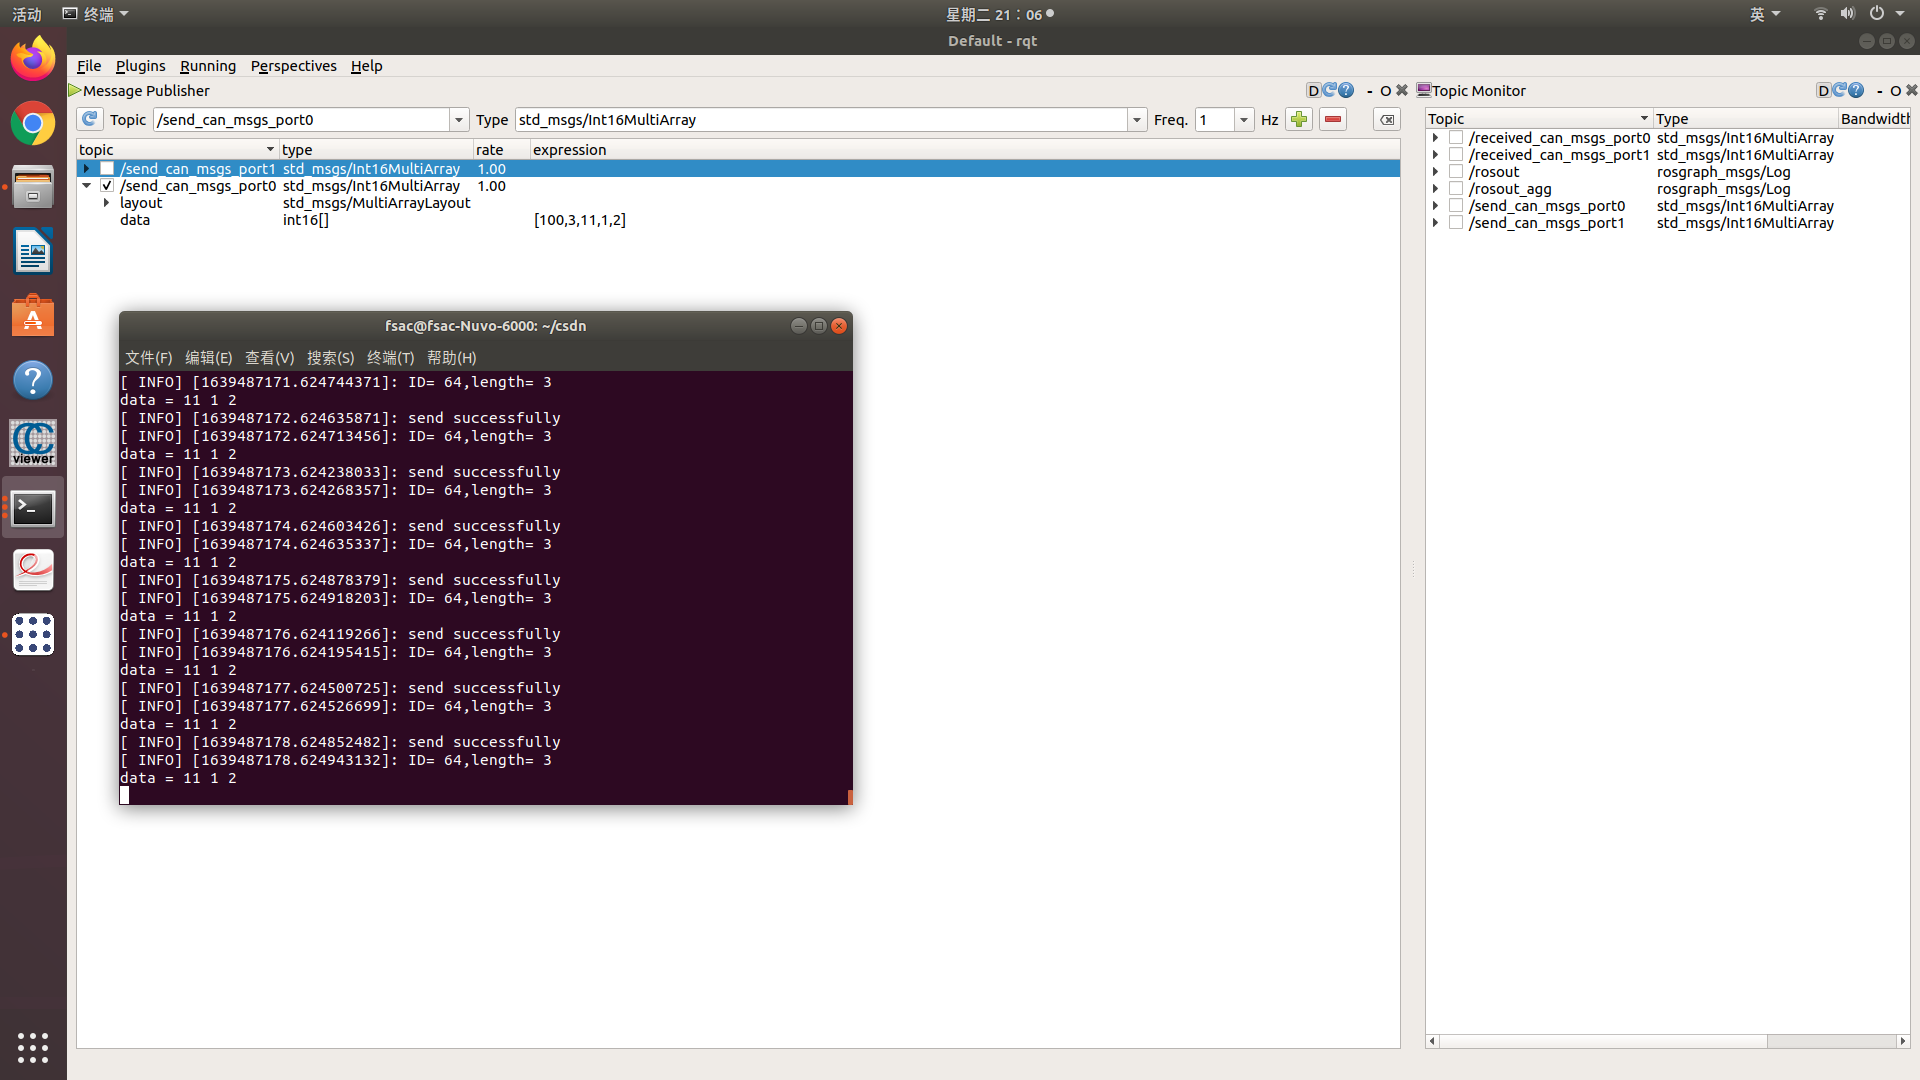Open the Topic combo box dropdown
Viewport: 1920px width, 1080px height.
point(459,120)
